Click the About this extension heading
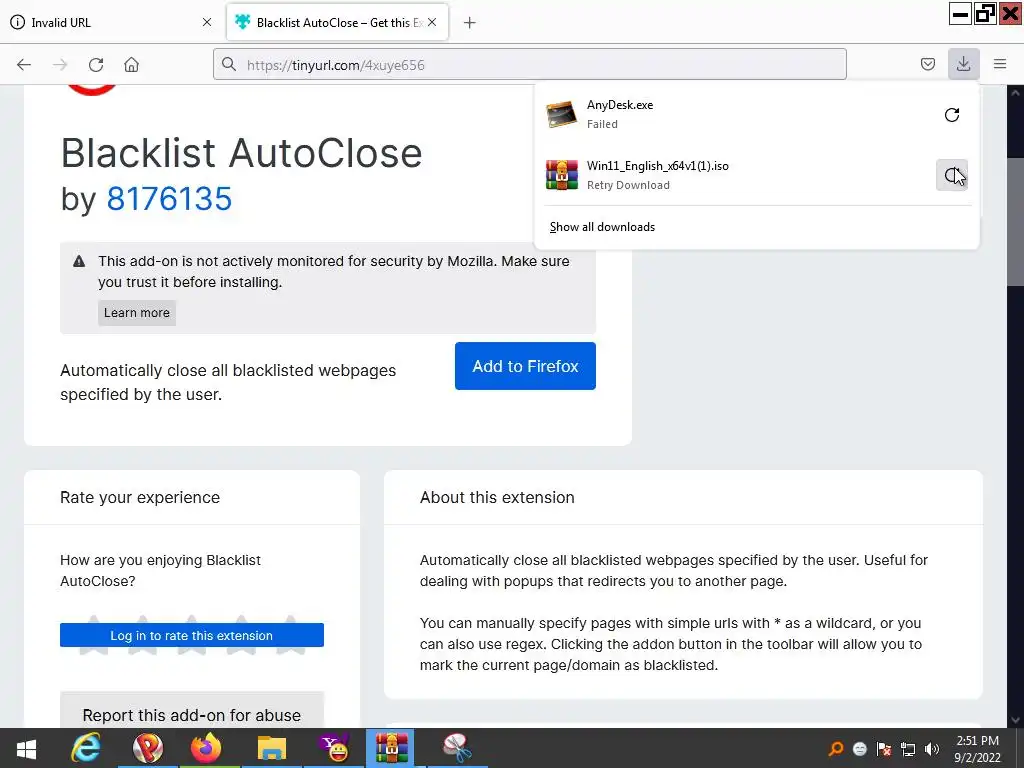Screen dimensions: 1024x768 (x=497, y=497)
